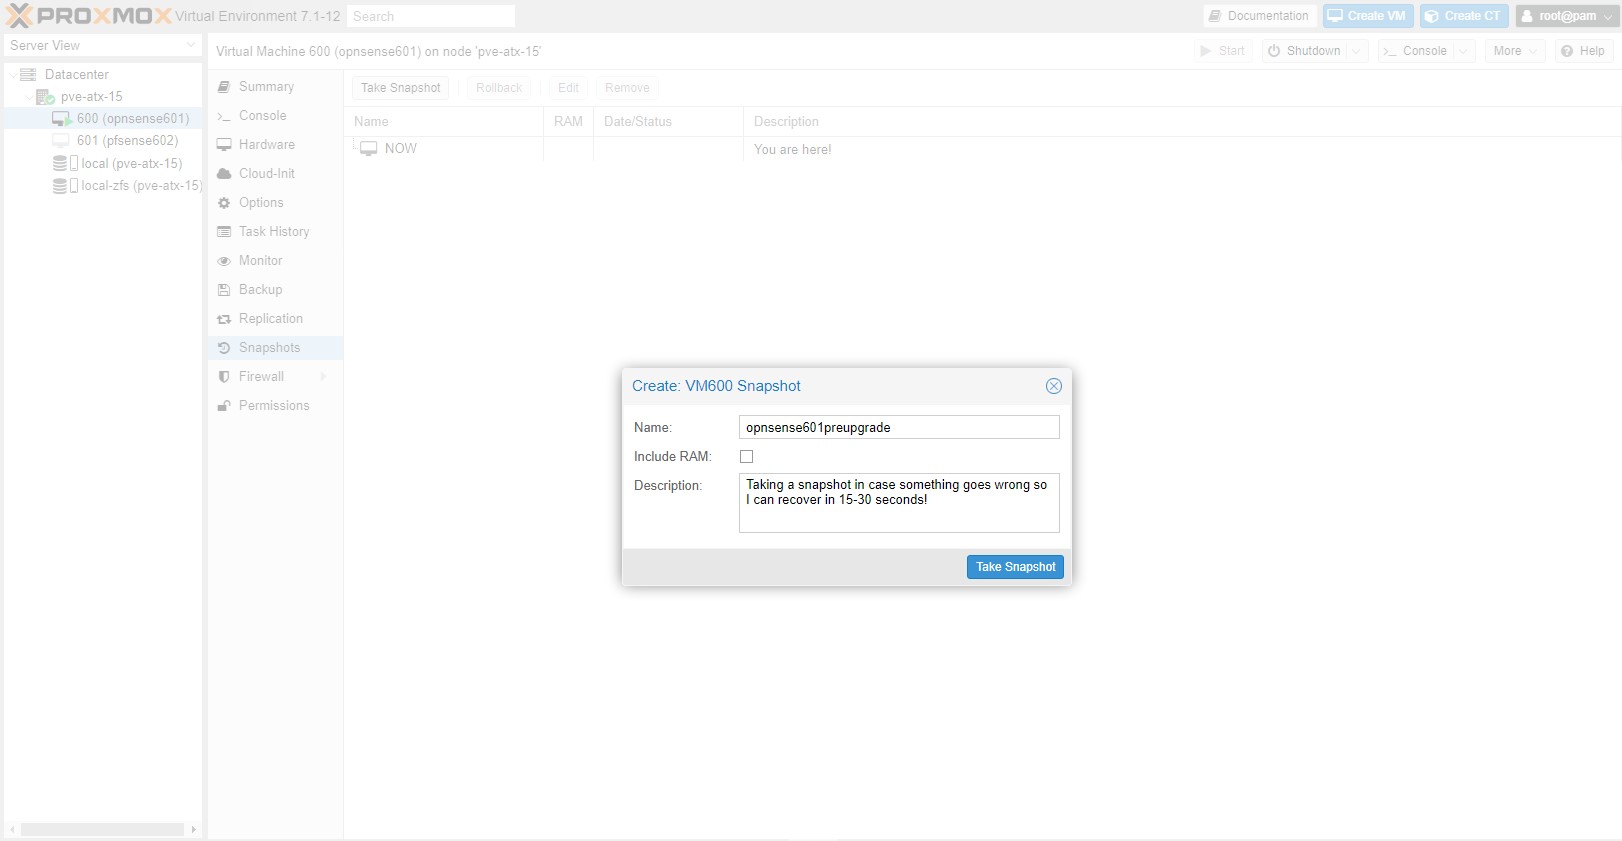
Task: Click the Hardware monitor icon
Action: [x=224, y=145]
